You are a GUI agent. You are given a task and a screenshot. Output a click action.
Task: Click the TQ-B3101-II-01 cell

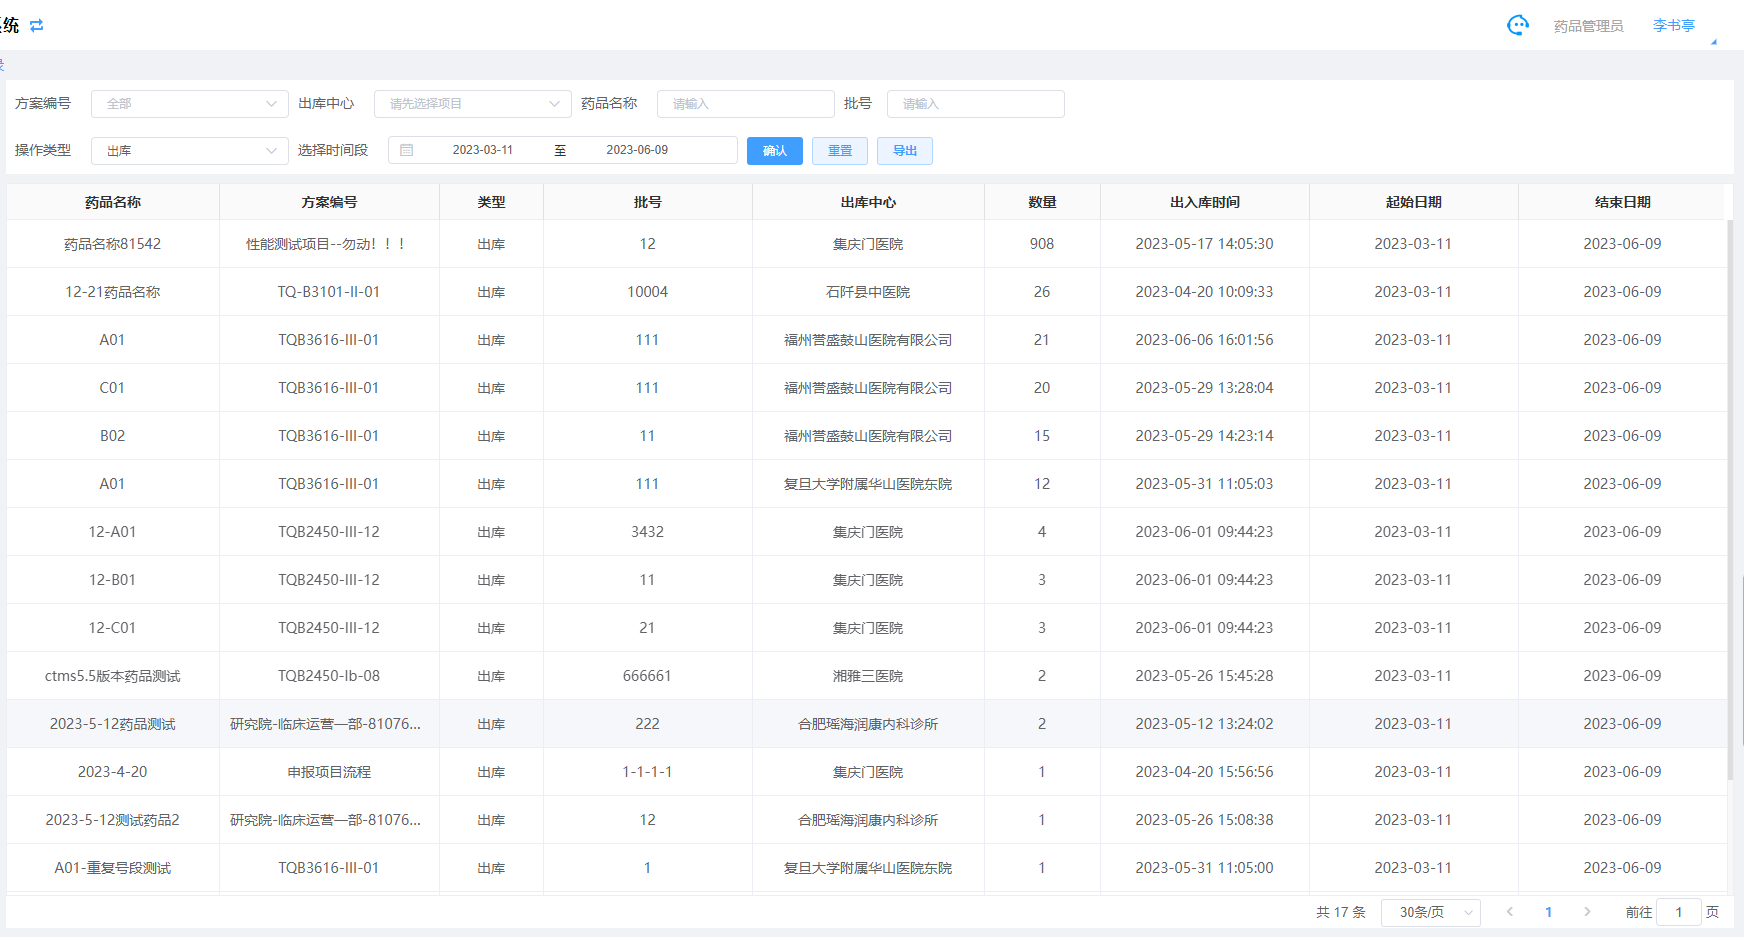329,292
